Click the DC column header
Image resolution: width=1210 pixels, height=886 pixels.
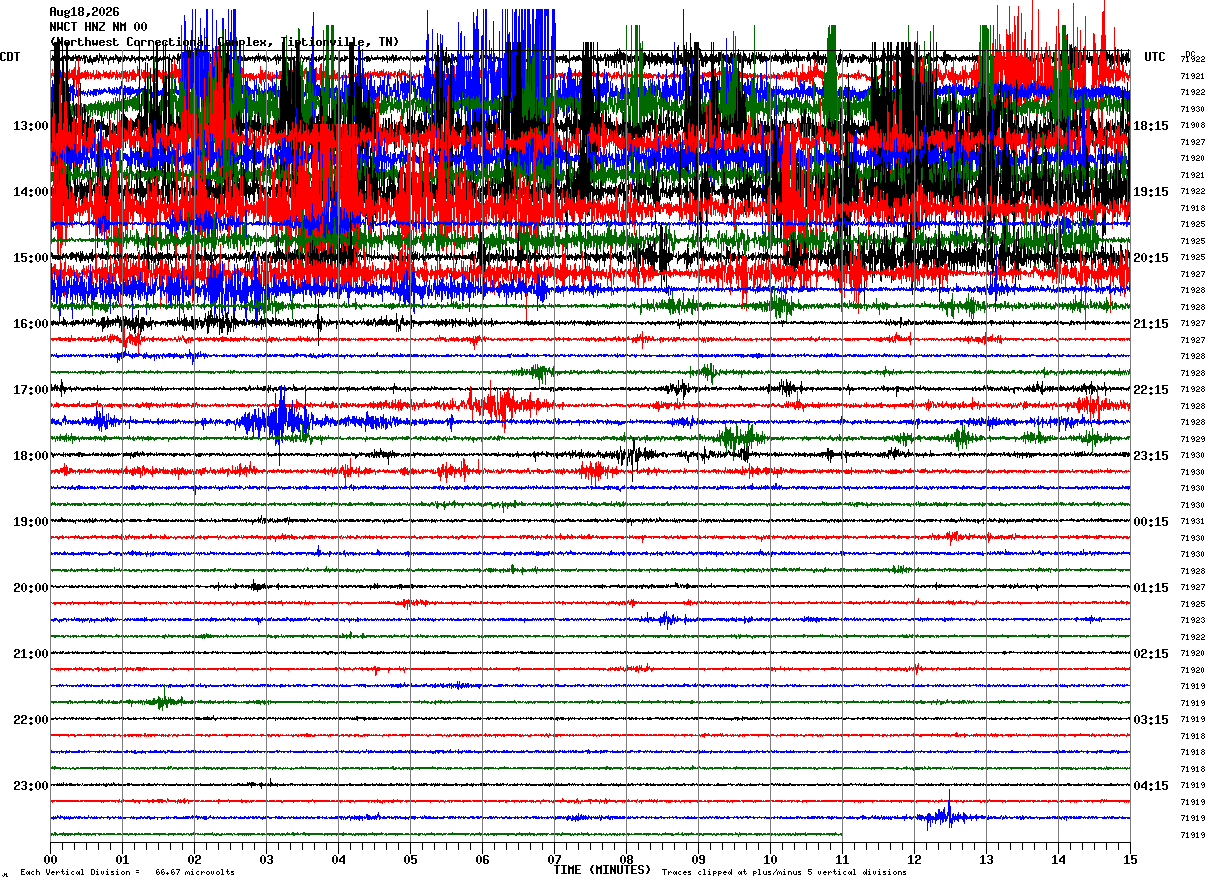point(1190,55)
